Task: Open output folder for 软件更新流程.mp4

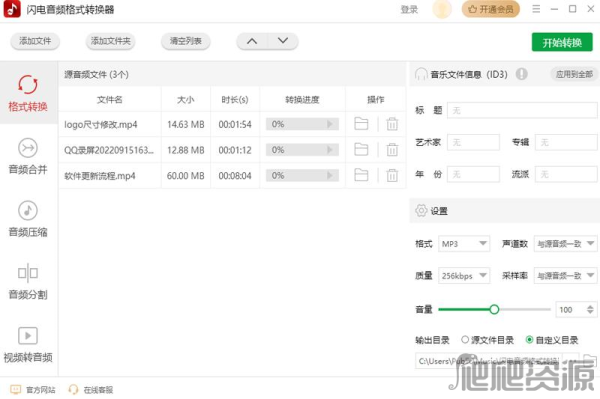Action: click(361, 175)
